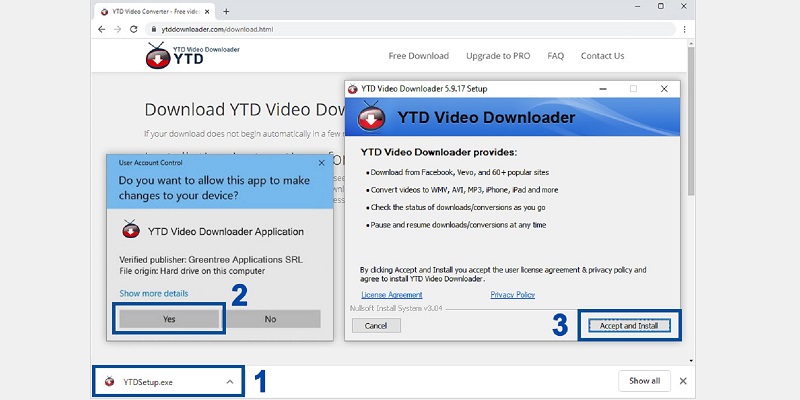Open Chrome's three-dot menu
The image size is (800, 400).
tap(685, 30)
